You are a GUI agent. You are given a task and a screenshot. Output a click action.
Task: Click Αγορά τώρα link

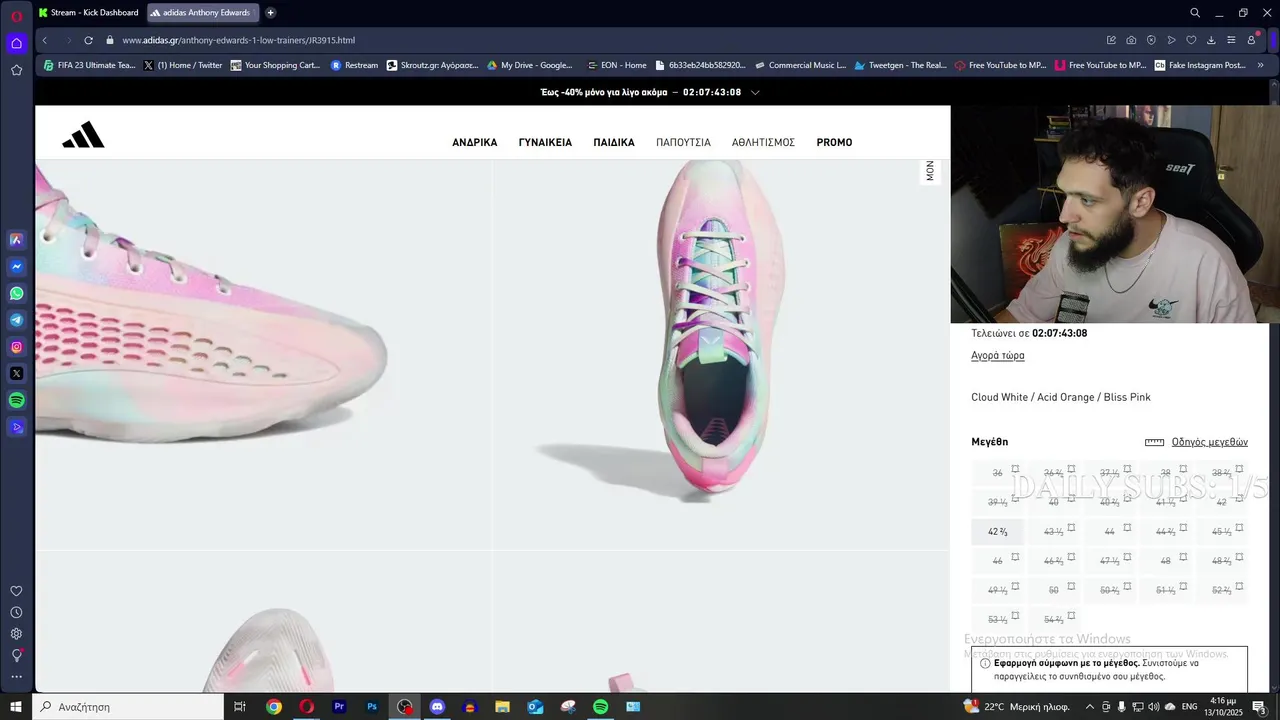(997, 356)
